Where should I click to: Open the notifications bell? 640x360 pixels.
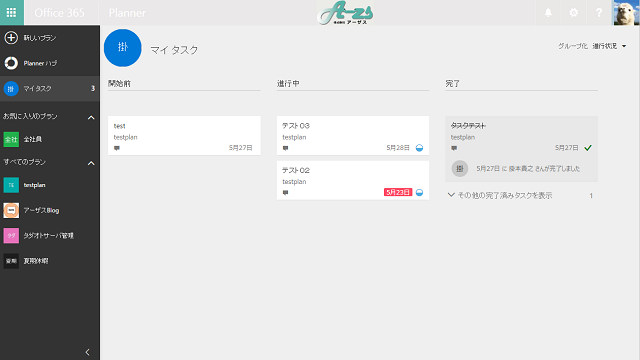coord(548,13)
